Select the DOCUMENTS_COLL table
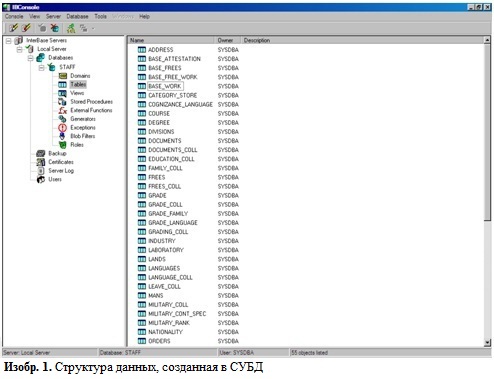Viewport: 494px width, 379px height. (173, 150)
